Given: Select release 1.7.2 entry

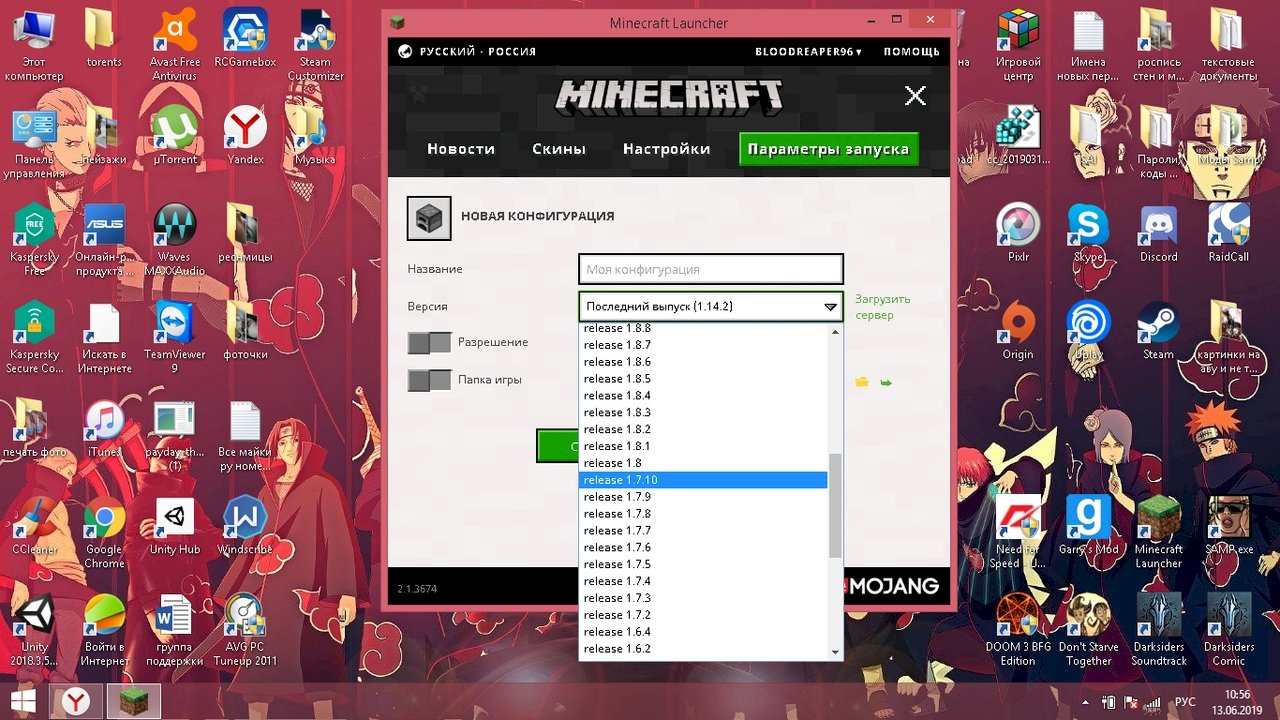Looking at the screenshot, I should (704, 615).
